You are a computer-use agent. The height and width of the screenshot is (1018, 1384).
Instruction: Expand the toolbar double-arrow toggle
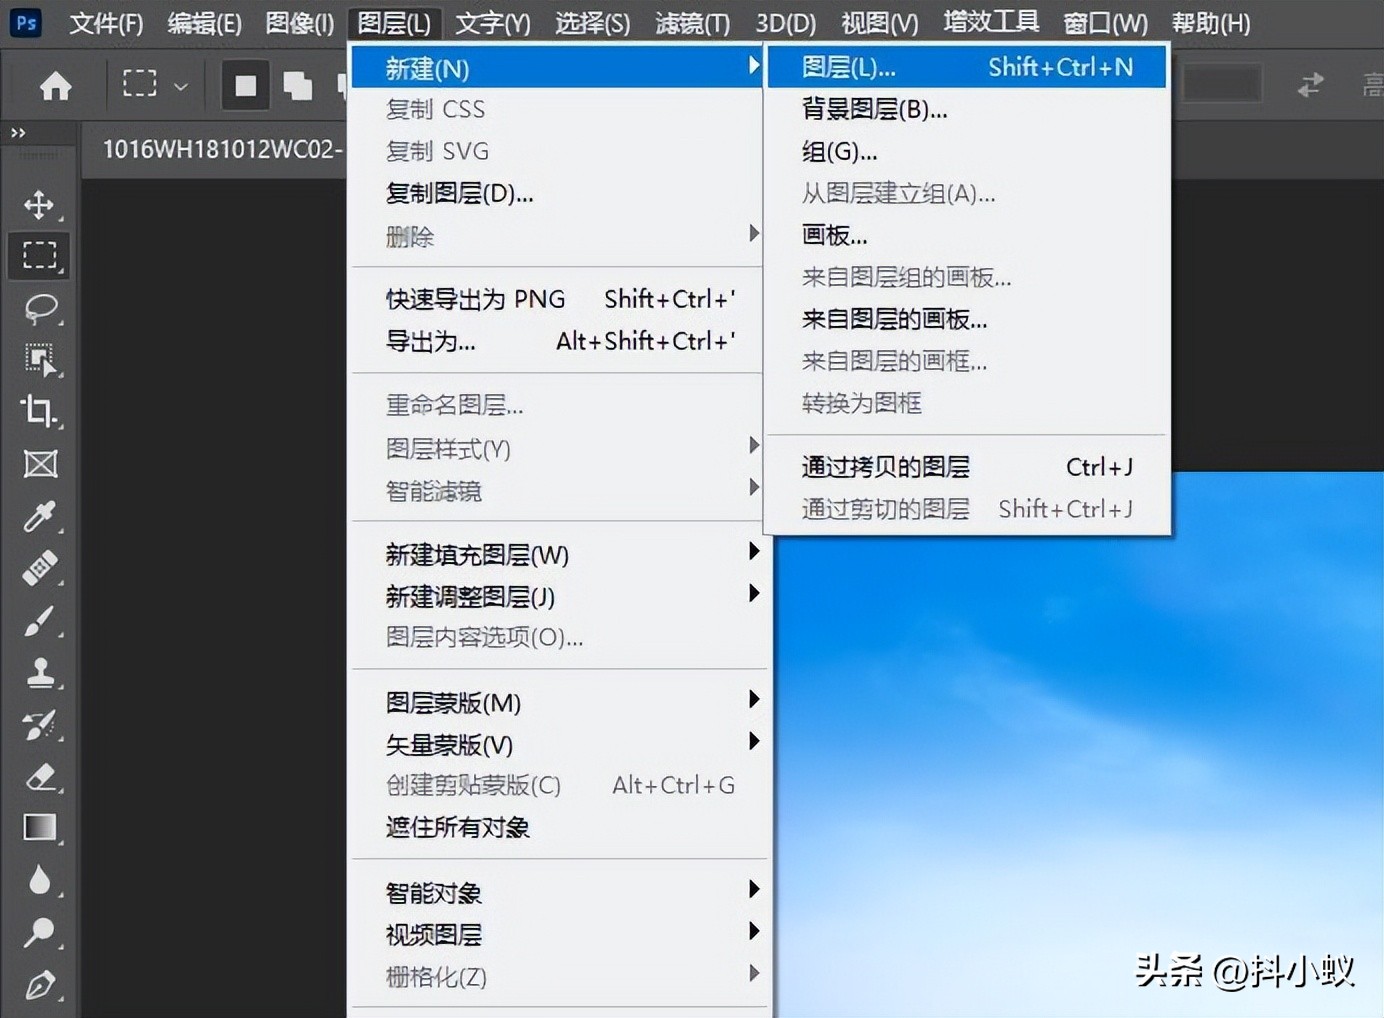click(18, 132)
